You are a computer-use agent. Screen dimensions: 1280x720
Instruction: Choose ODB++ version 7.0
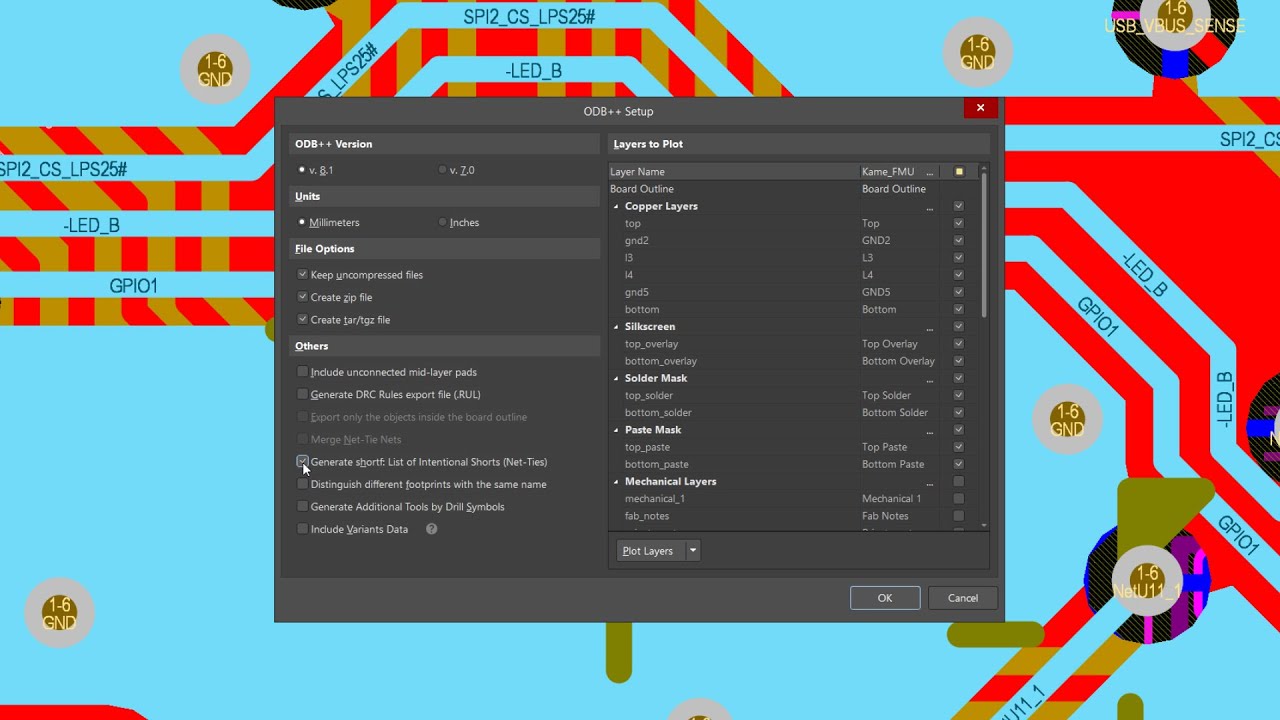(443, 170)
